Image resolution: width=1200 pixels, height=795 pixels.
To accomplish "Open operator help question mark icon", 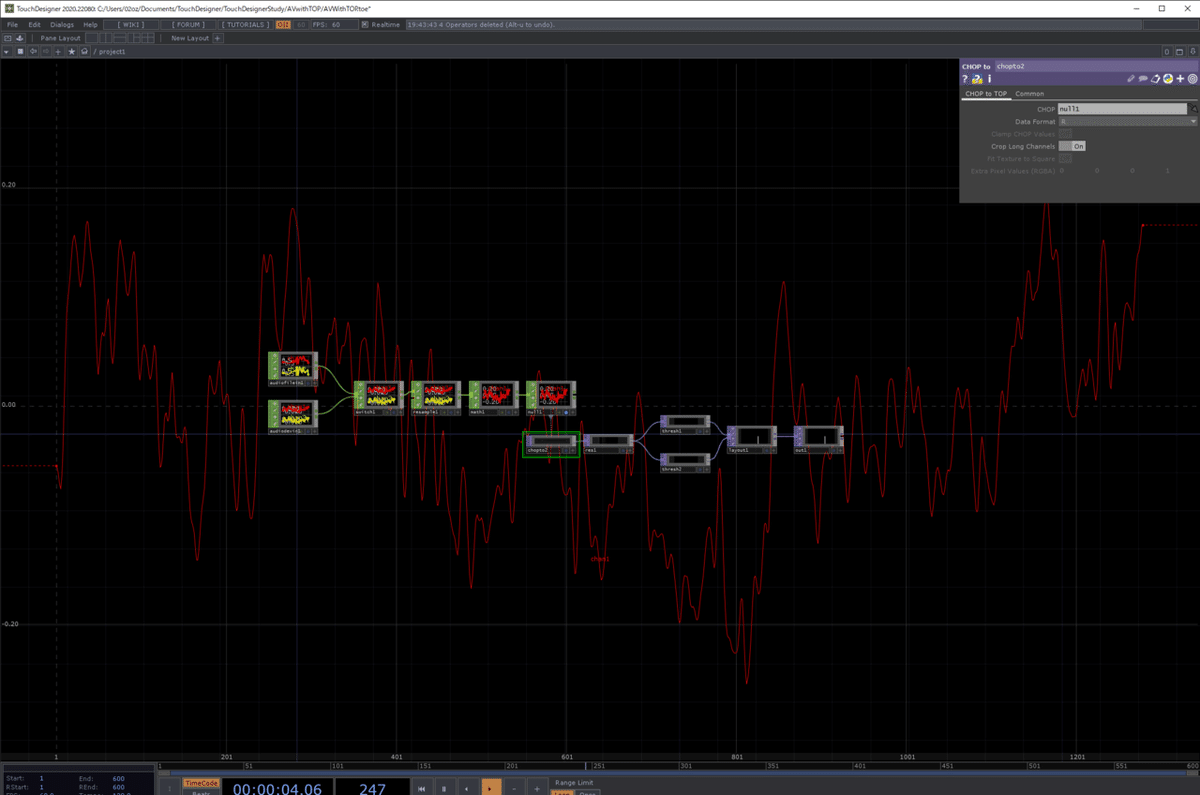I will [965, 79].
